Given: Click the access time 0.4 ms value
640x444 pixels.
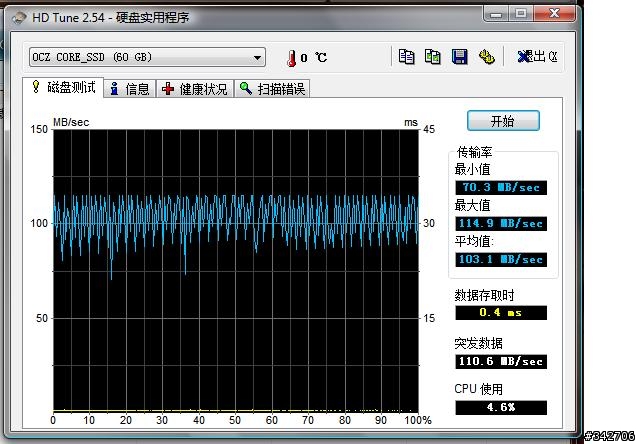Looking at the screenshot, I should (x=501, y=313).
